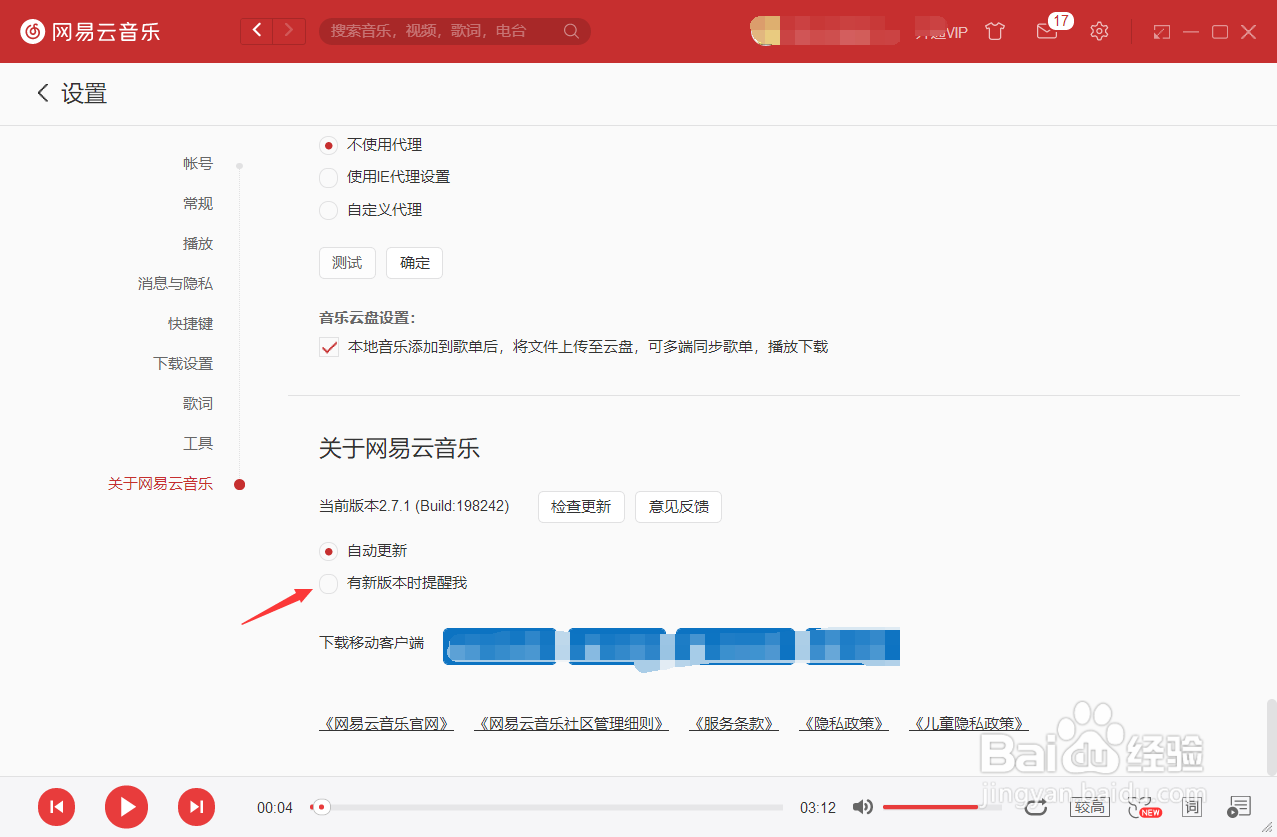Viewport: 1277px width, 837px height.
Task: Select 自动更新 radio option
Action: (x=328, y=551)
